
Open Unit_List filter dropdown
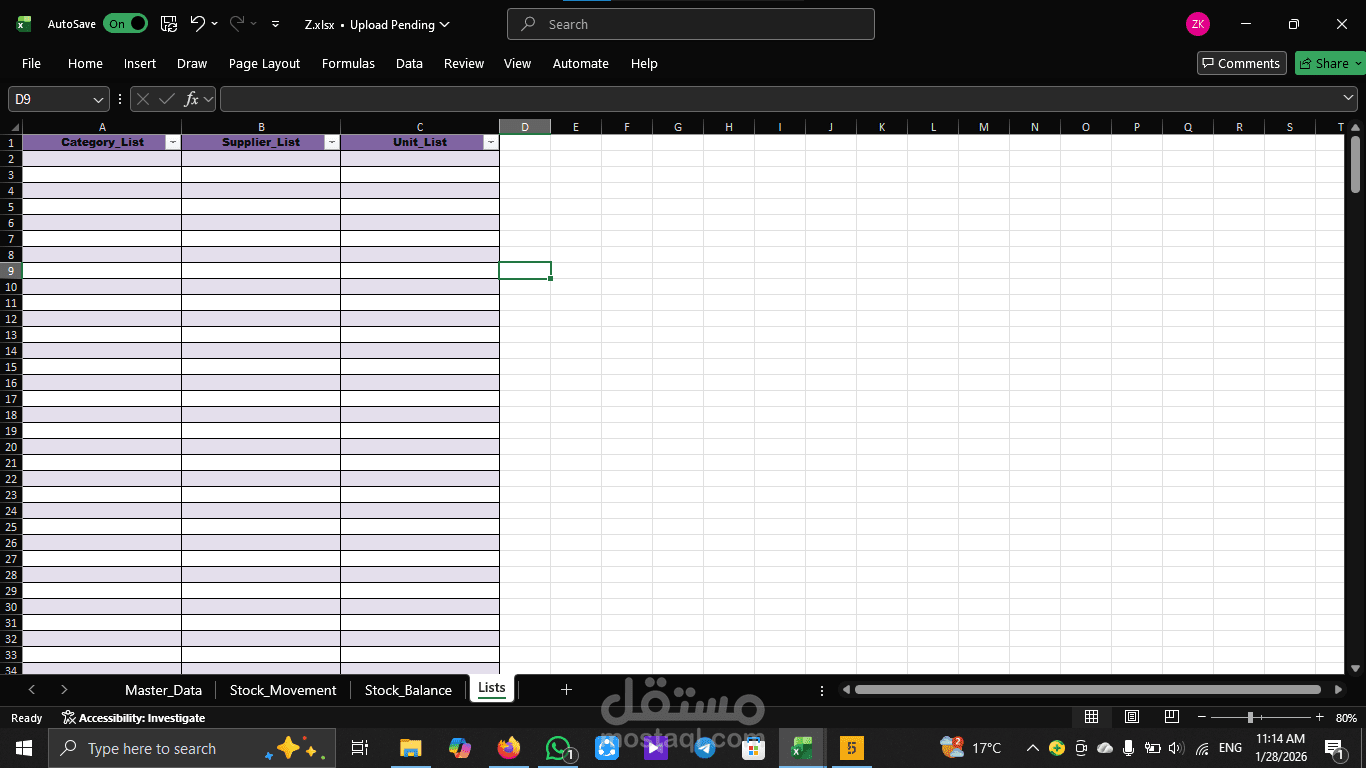tap(491, 142)
